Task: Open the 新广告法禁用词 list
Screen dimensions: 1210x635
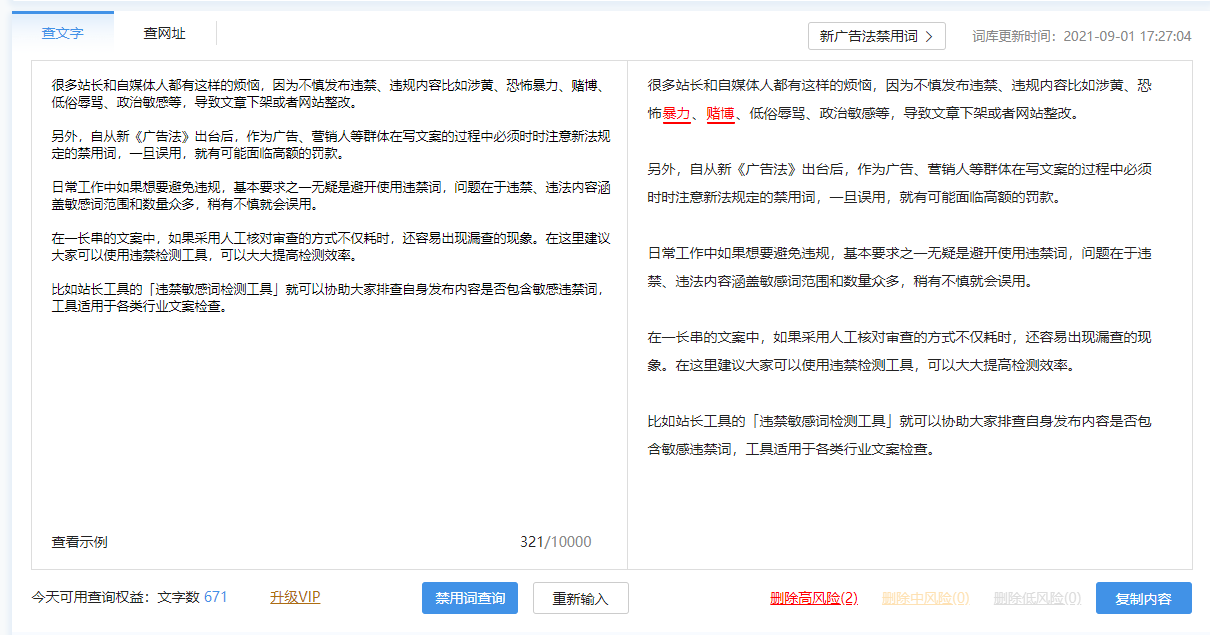Action: (x=876, y=36)
